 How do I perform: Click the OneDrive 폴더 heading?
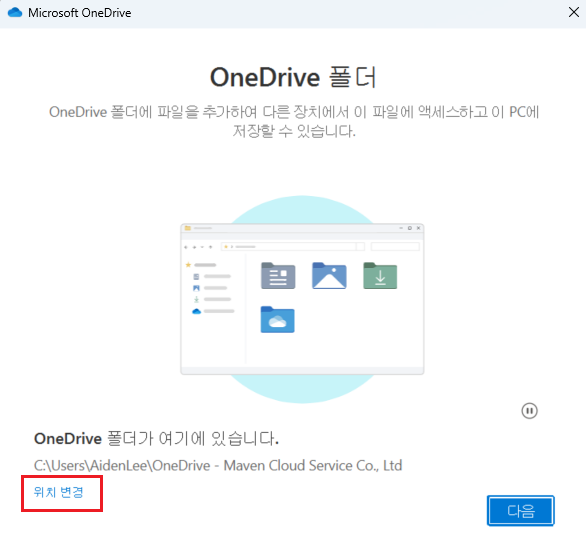pyautogui.click(x=293, y=77)
